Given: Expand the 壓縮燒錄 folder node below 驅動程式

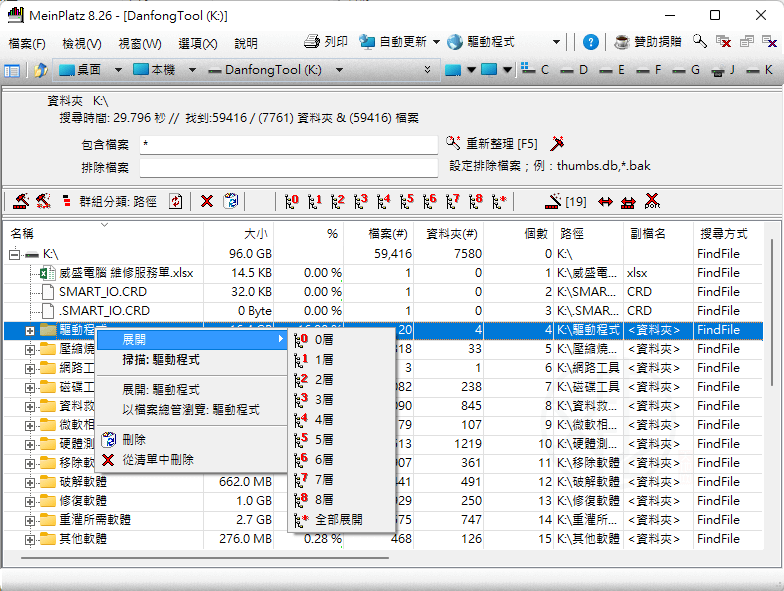Looking at the screenshot, I should 30,349.
